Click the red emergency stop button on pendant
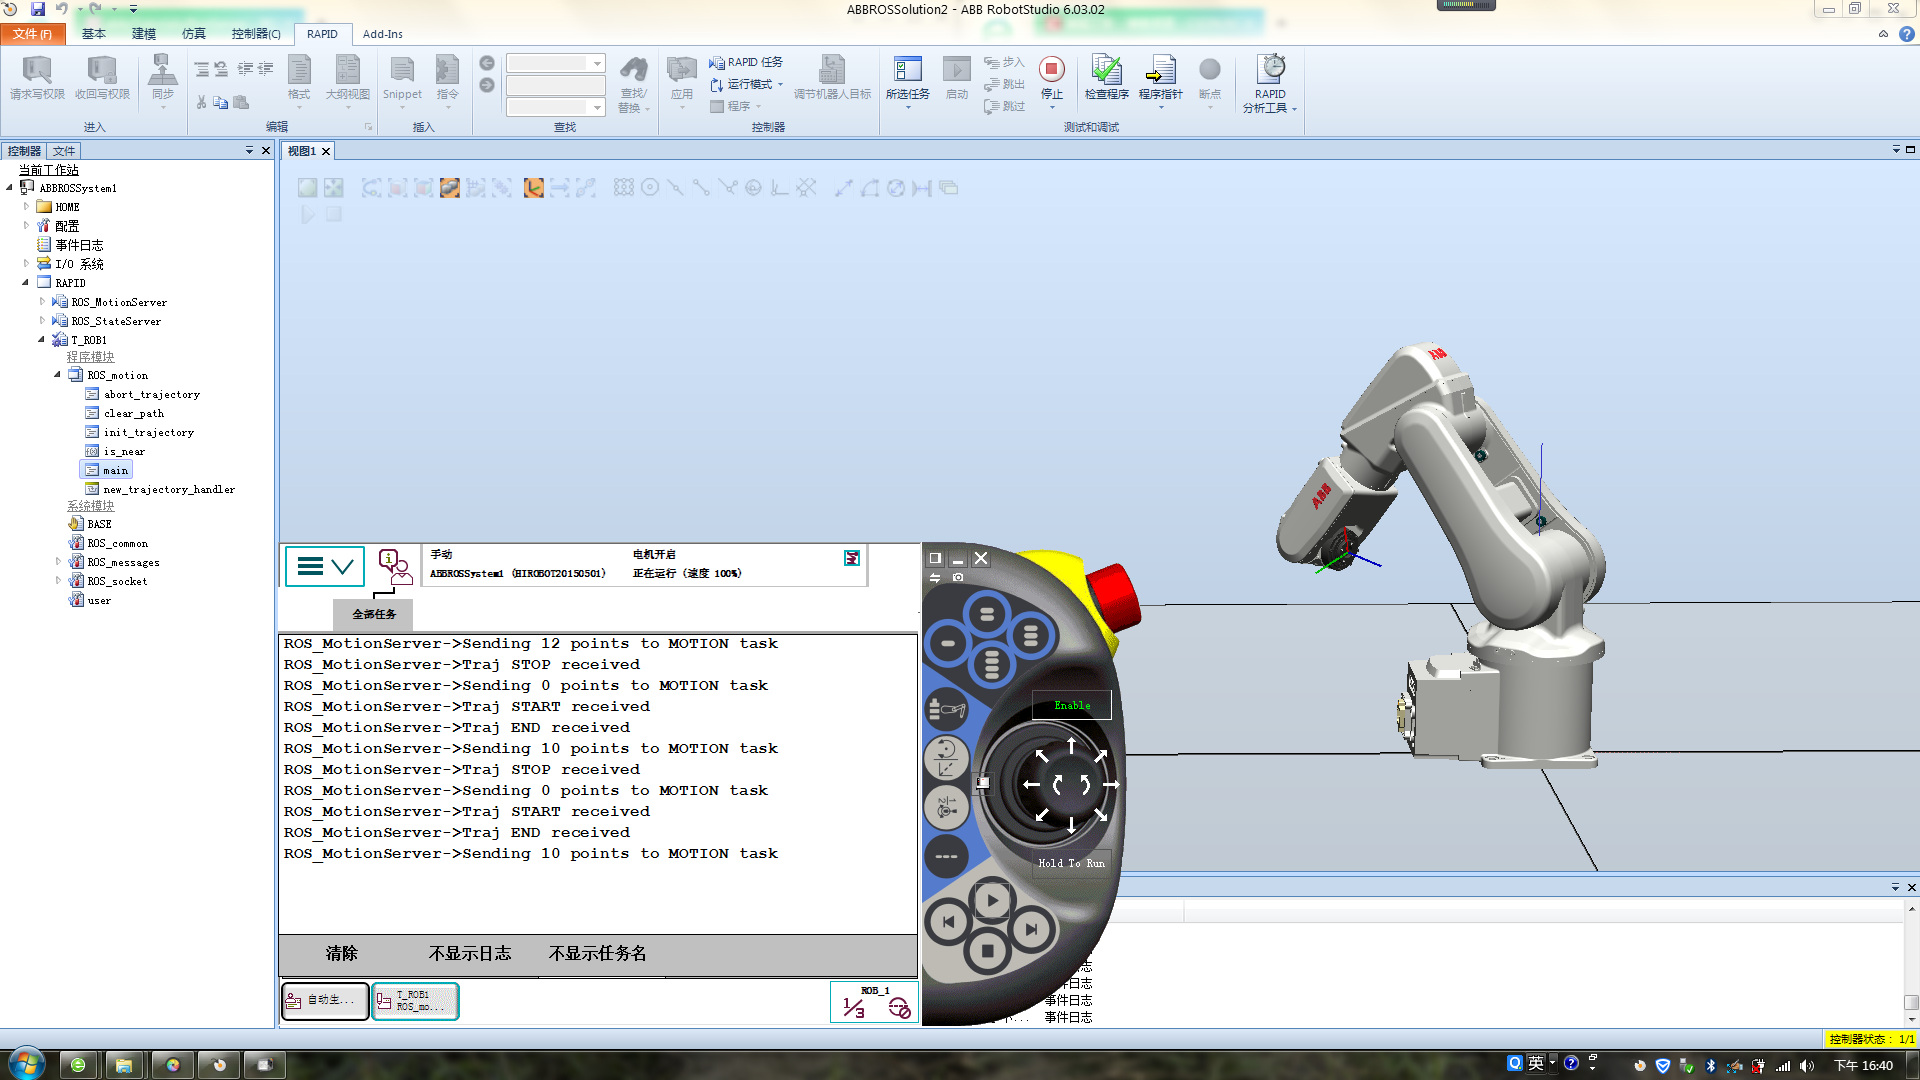The width and height of the screenshot is (1920, 1080). click(x=1113, y=595)
